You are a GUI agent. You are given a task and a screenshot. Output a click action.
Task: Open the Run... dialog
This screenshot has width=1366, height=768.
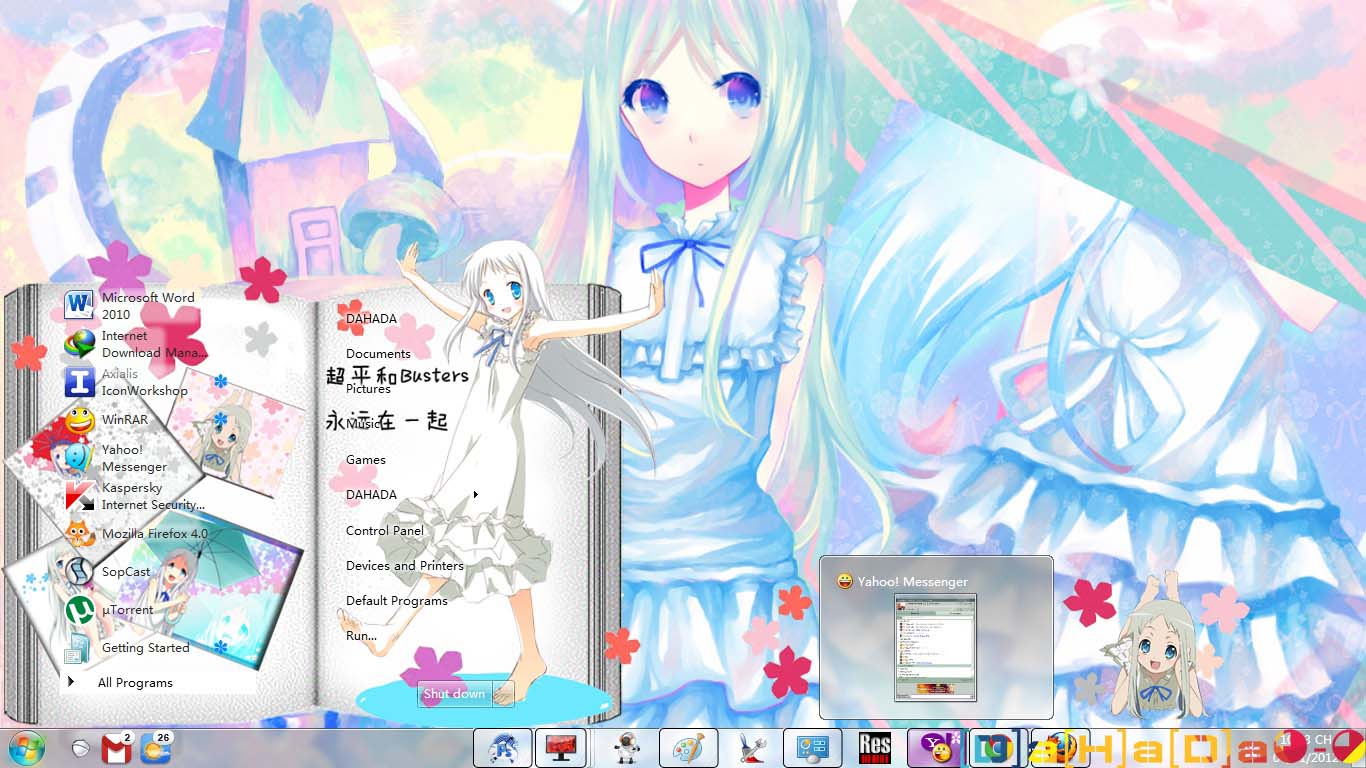point(361,636)
